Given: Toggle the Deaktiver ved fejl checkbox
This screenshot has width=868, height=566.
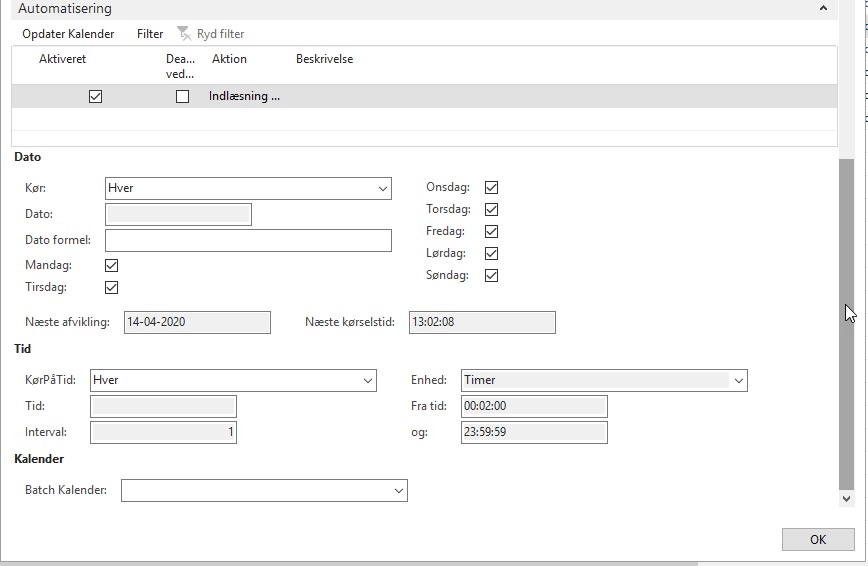Looking at the screenshot, I should 182,97.
